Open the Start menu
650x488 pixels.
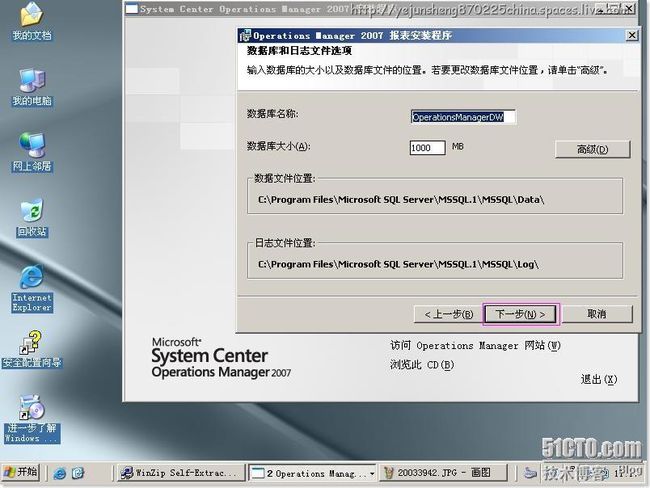click(21, 473)
